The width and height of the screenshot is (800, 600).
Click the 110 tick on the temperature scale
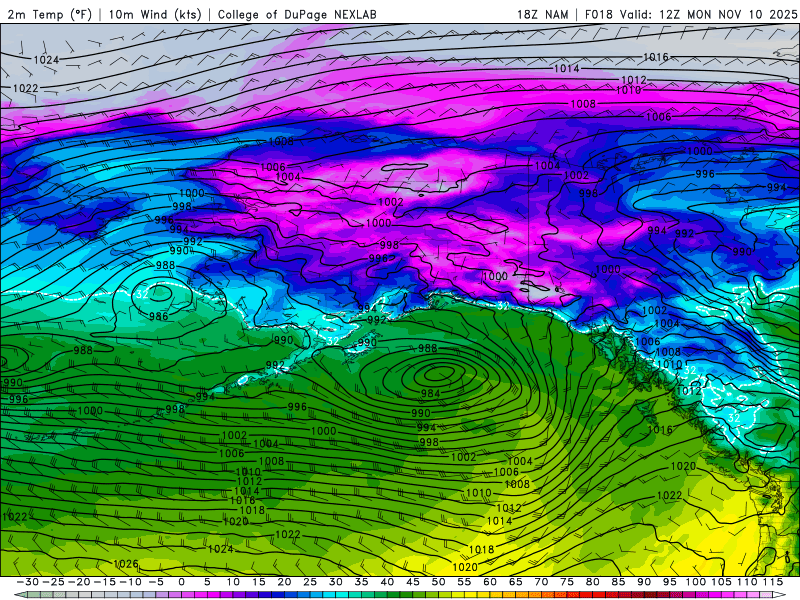(x=747, y=582)
